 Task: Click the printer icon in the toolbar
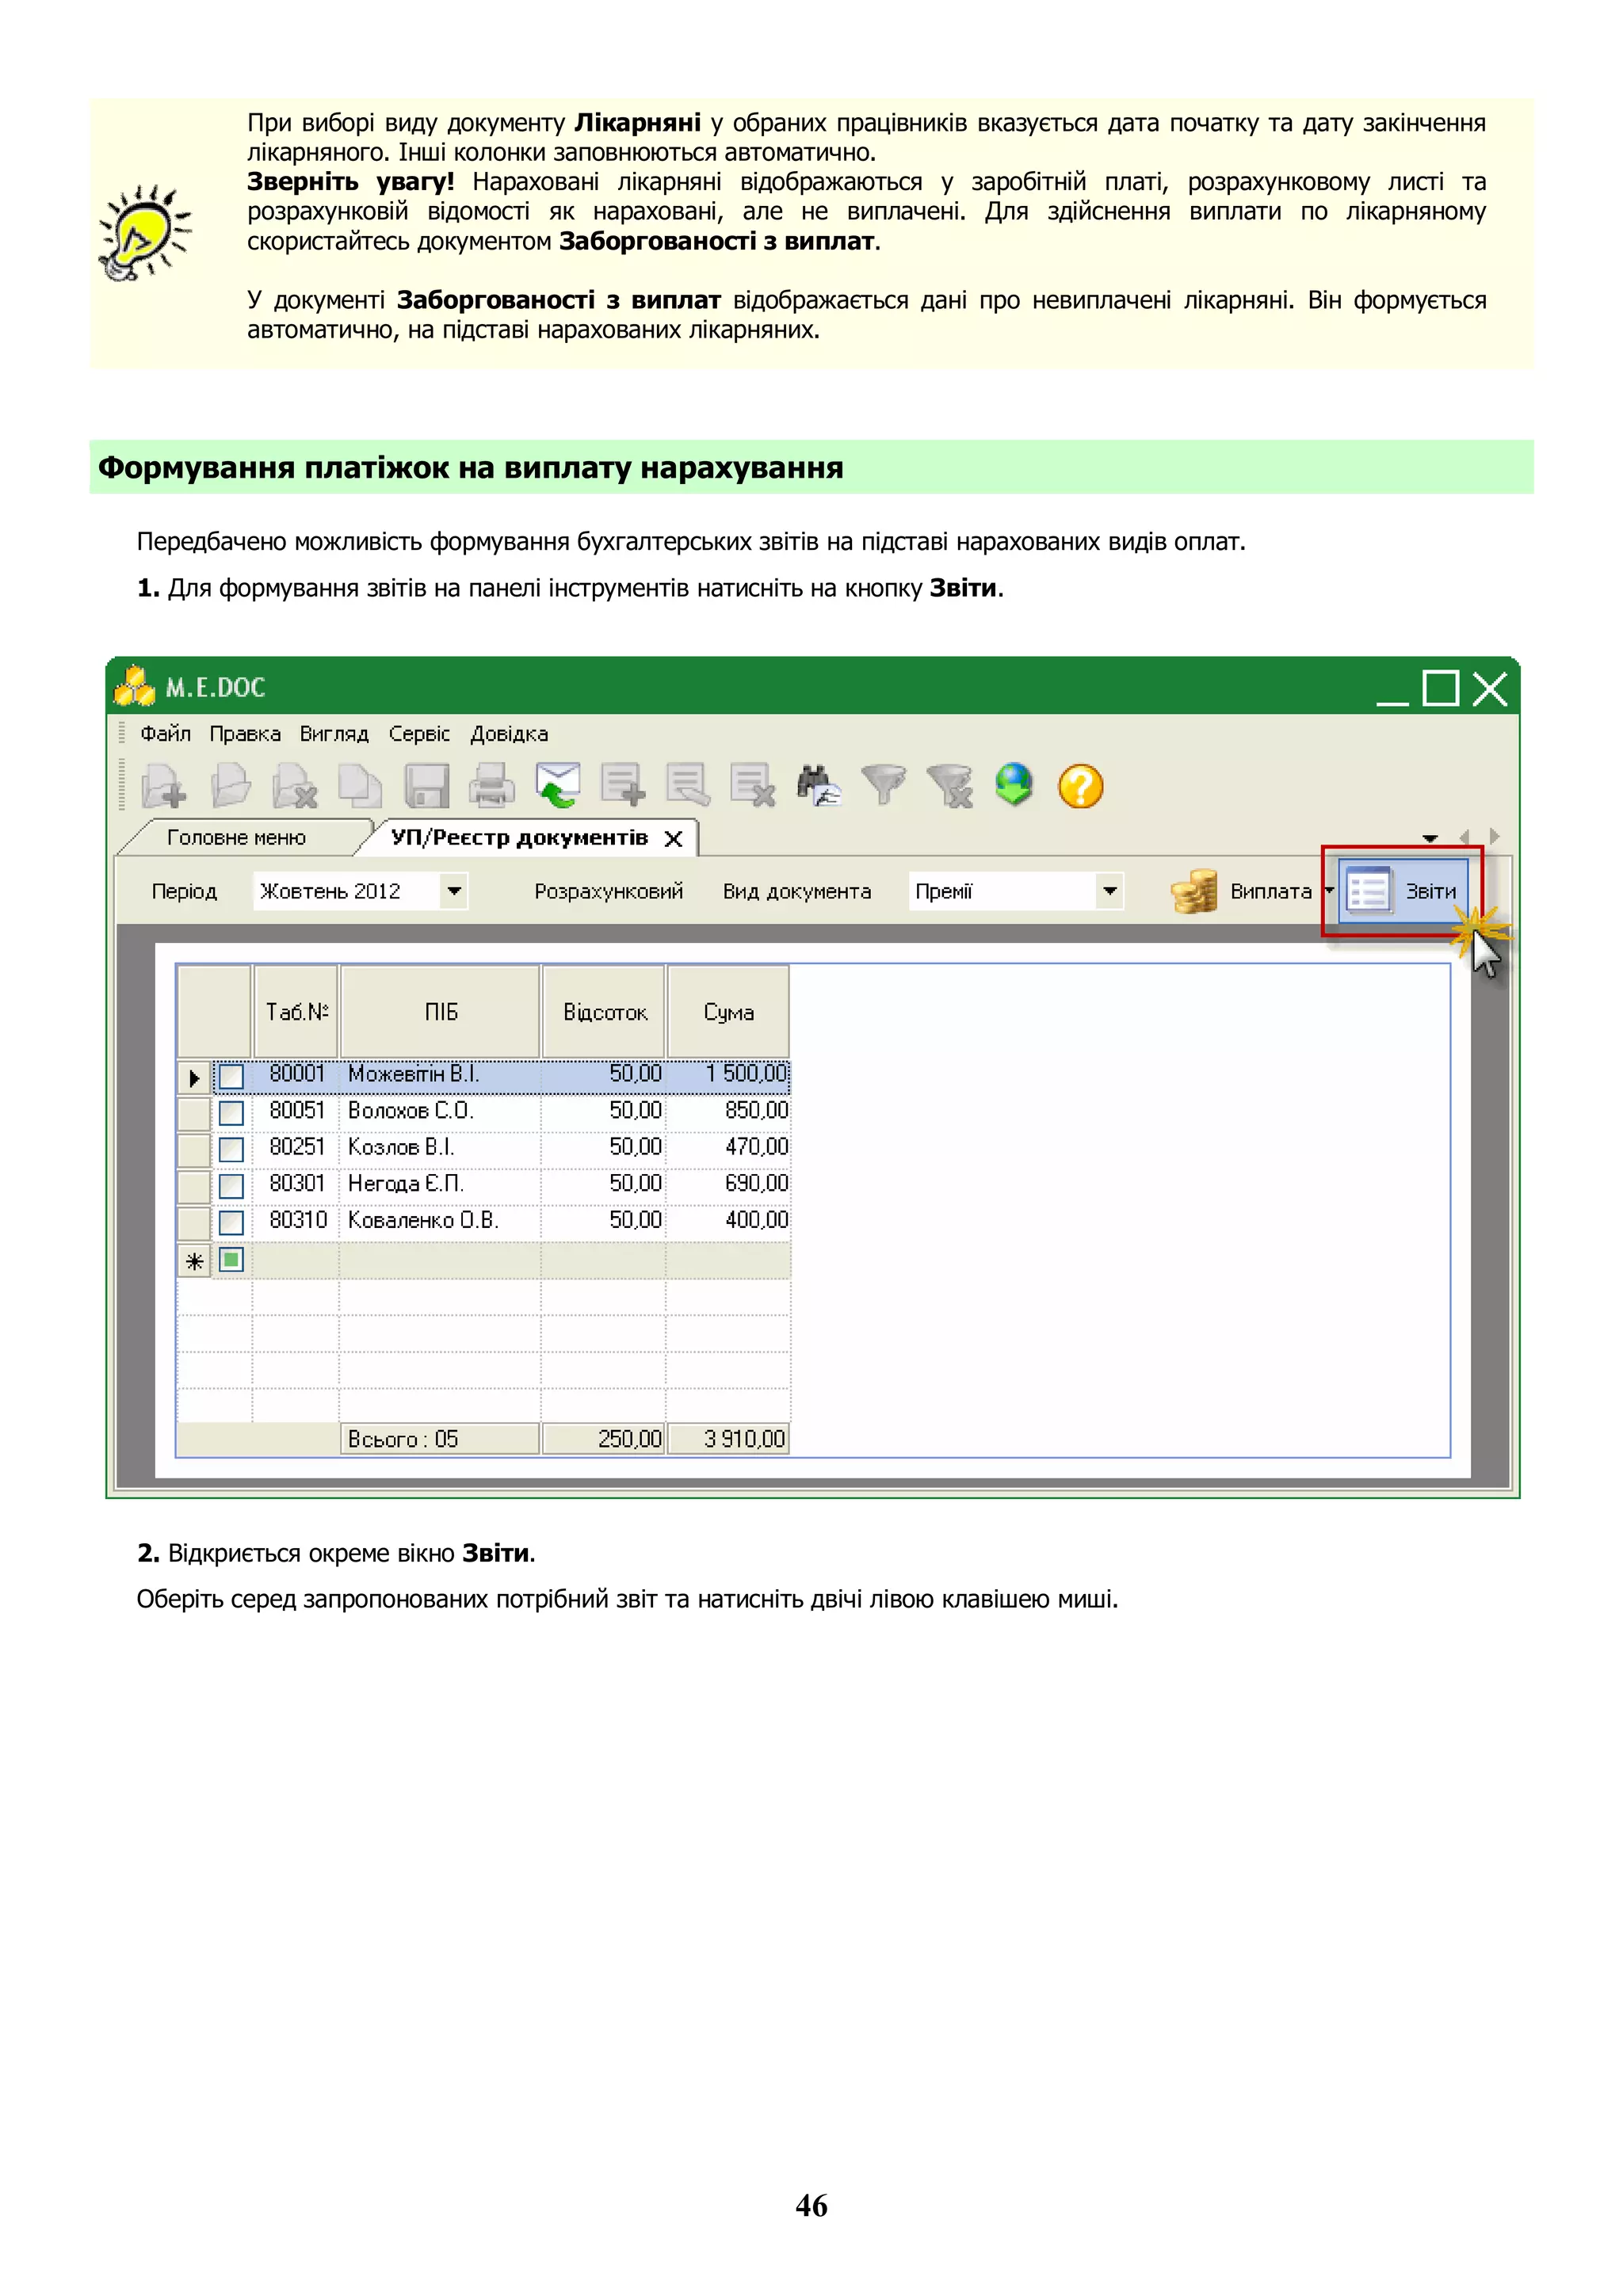click(x=491, y=785)
